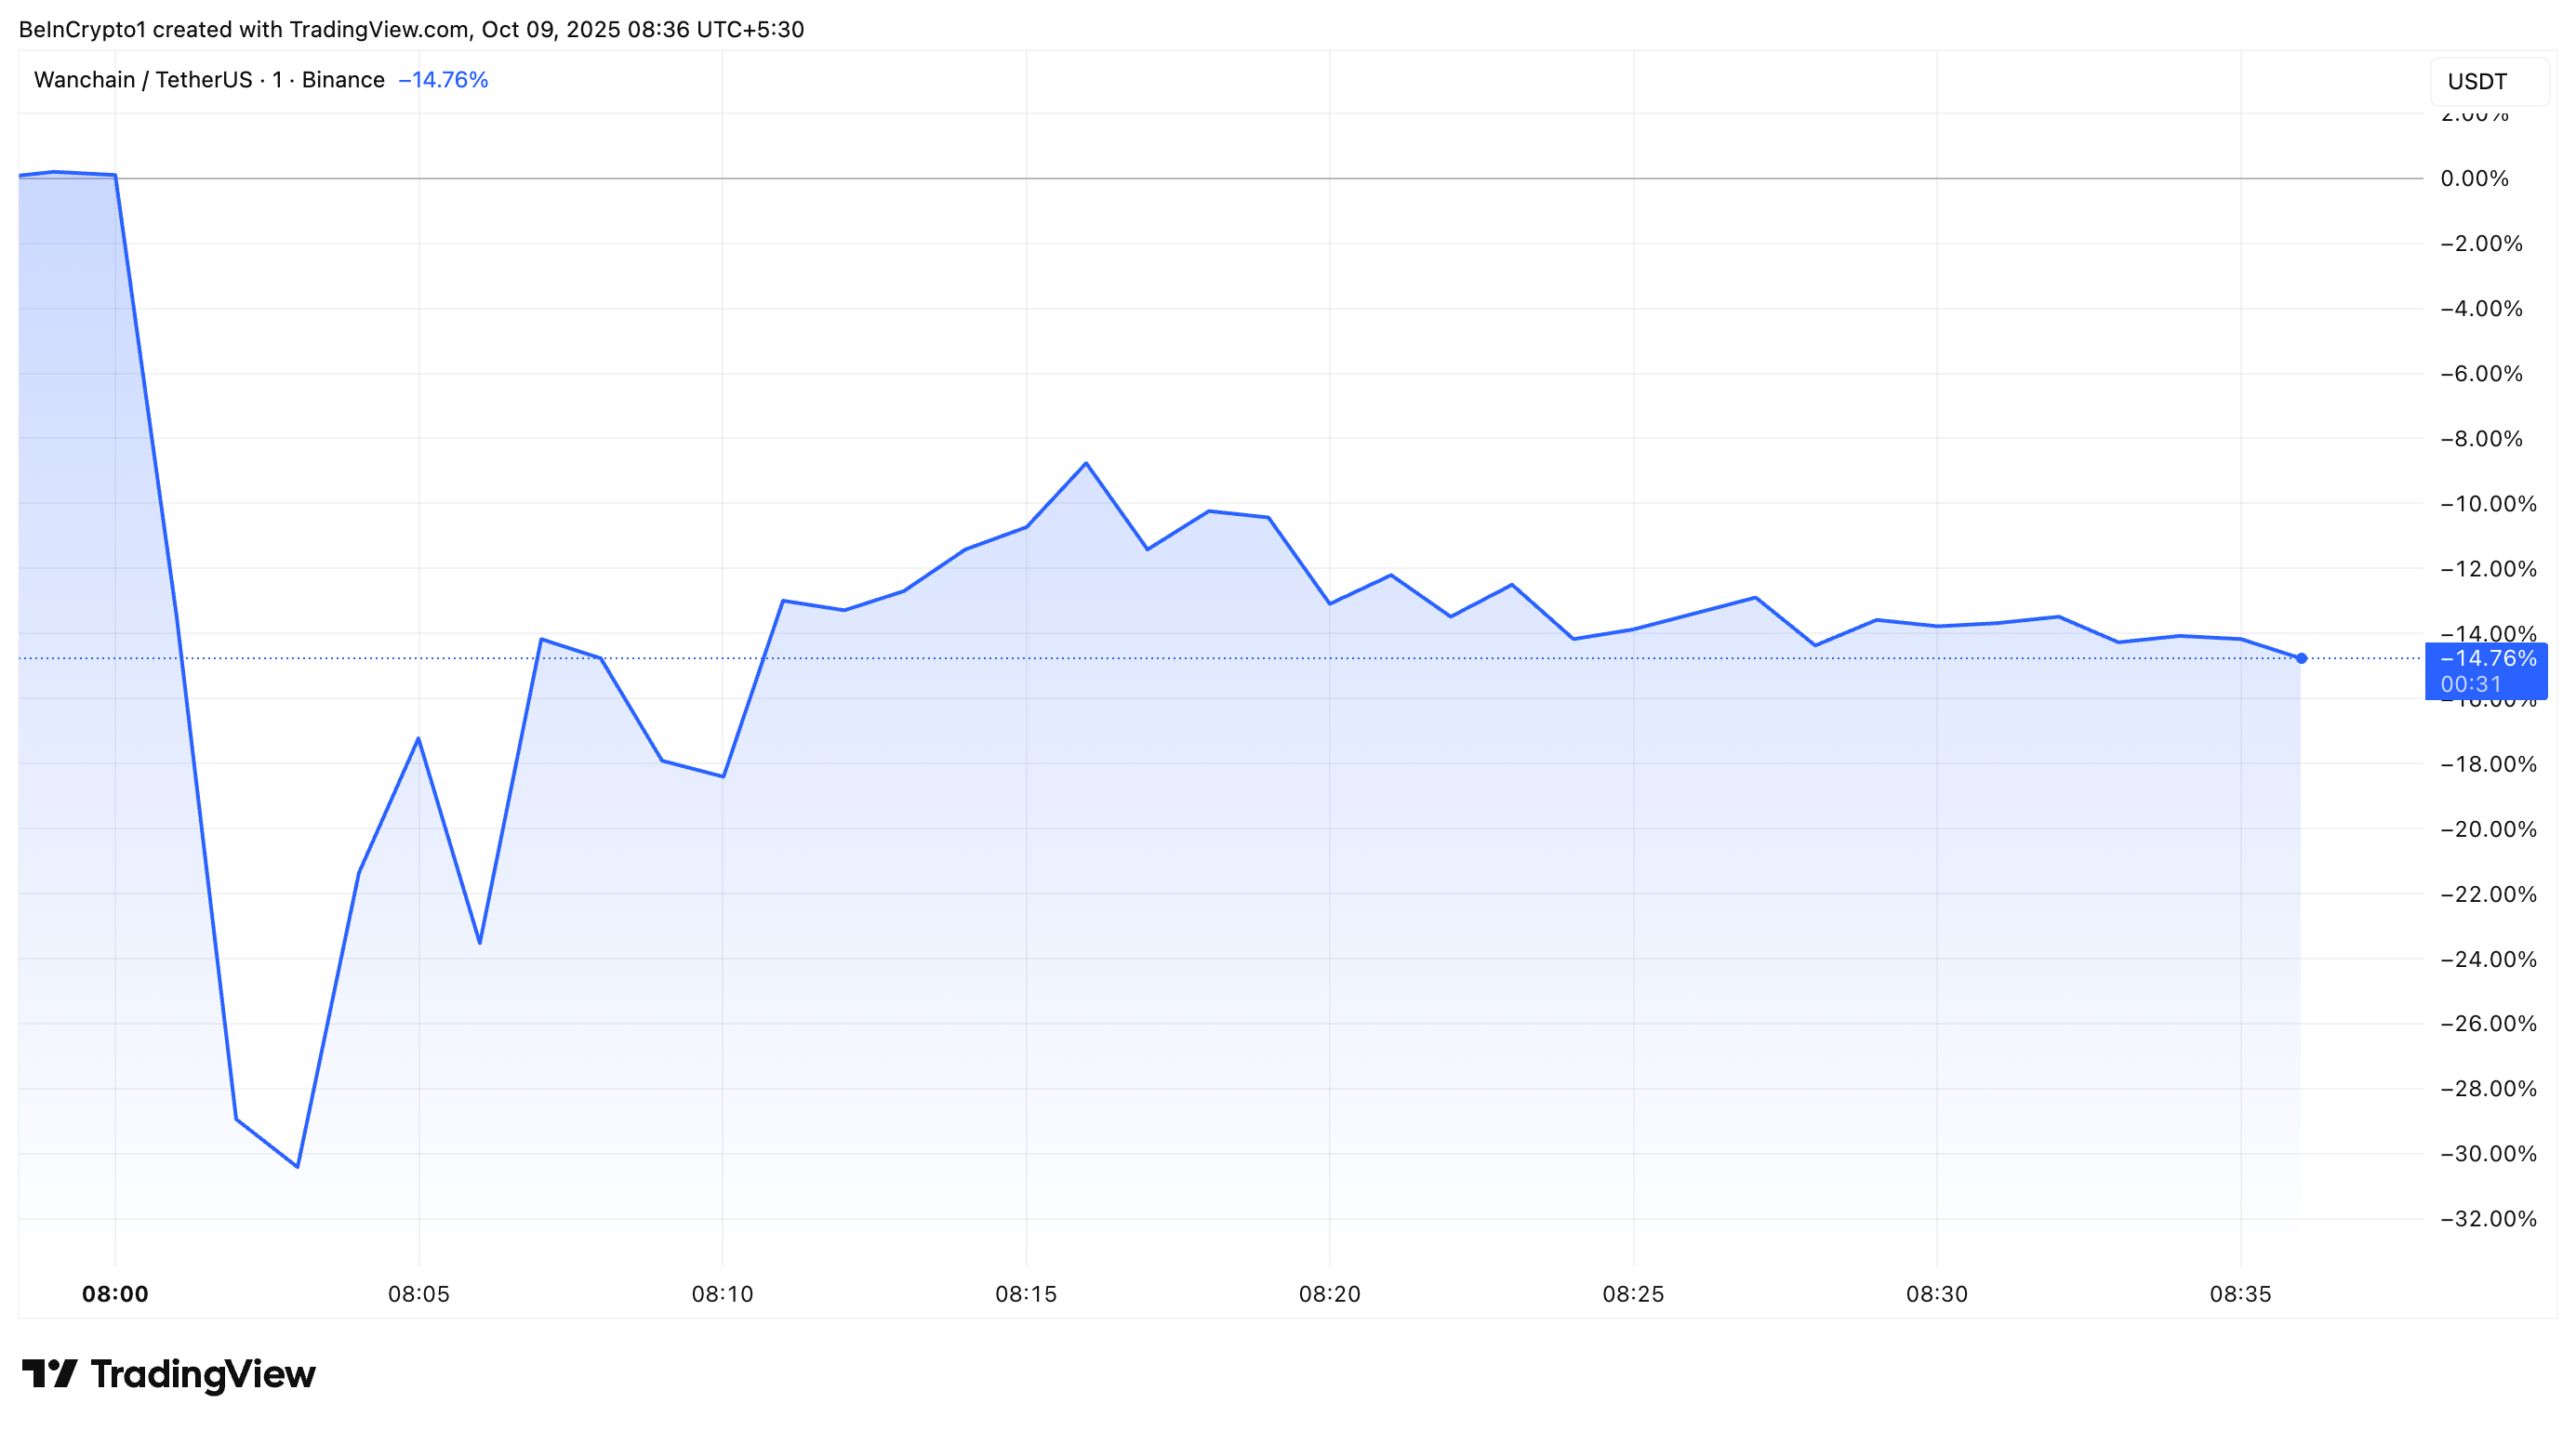This screenshot has height=1430, width=2576.
Task: Click the 08:25 time axis label
Action: coord(1633,1294)
